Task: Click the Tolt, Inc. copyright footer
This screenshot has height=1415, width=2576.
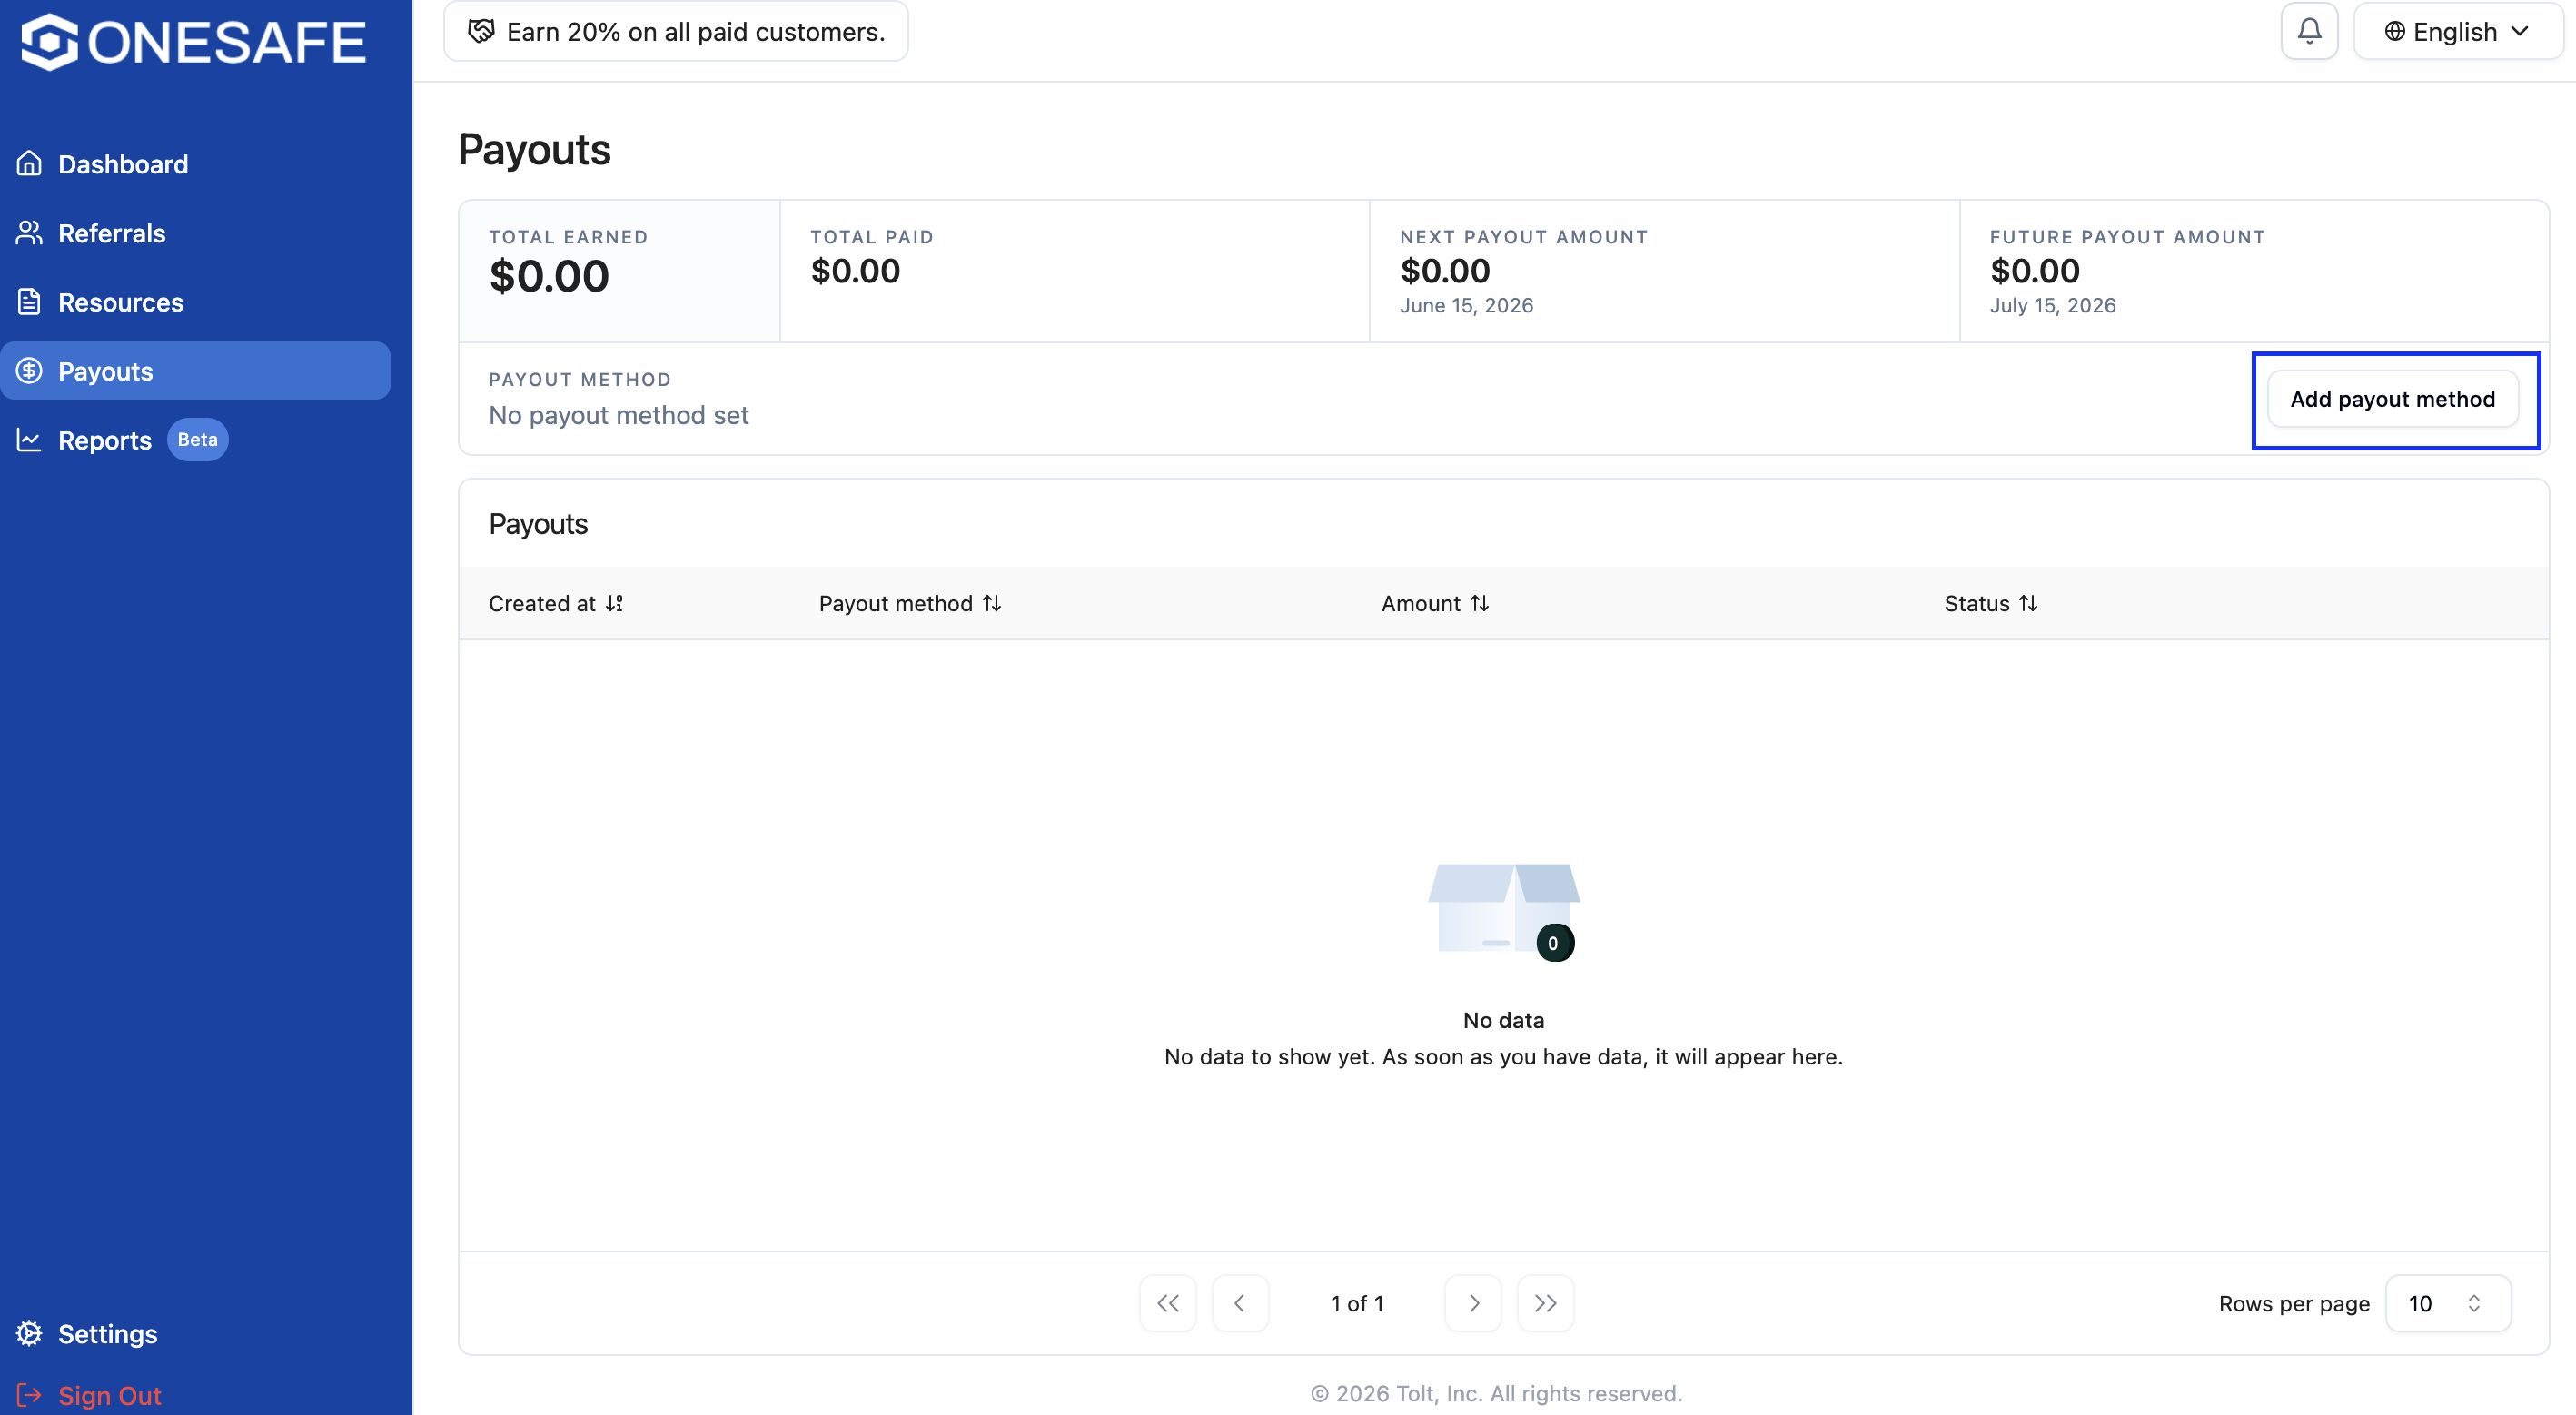Action: coord(1496,1393)
